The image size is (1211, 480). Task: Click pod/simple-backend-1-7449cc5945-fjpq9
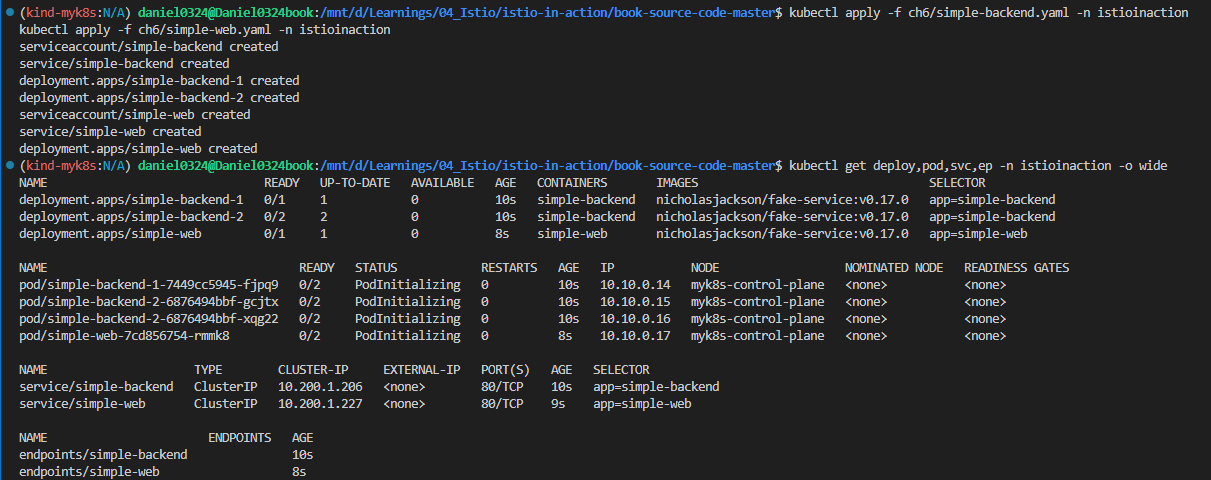(149, 285)
